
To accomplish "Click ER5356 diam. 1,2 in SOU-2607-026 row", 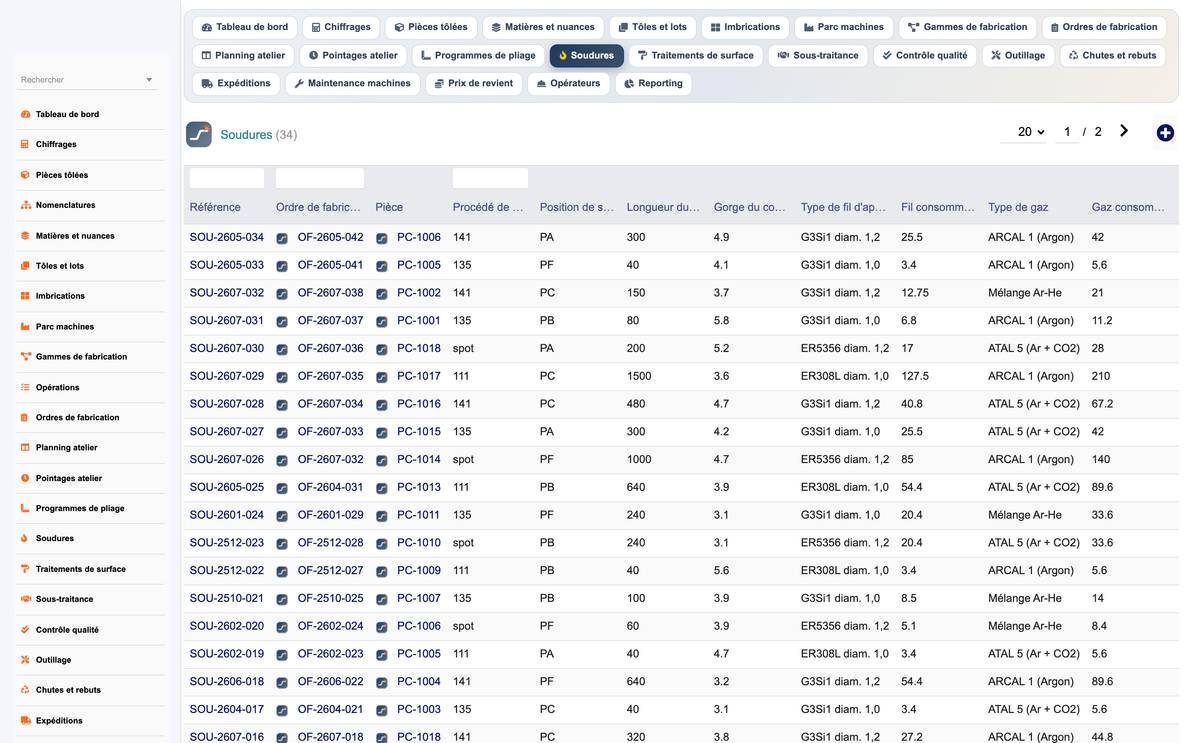I will [845, 460].
